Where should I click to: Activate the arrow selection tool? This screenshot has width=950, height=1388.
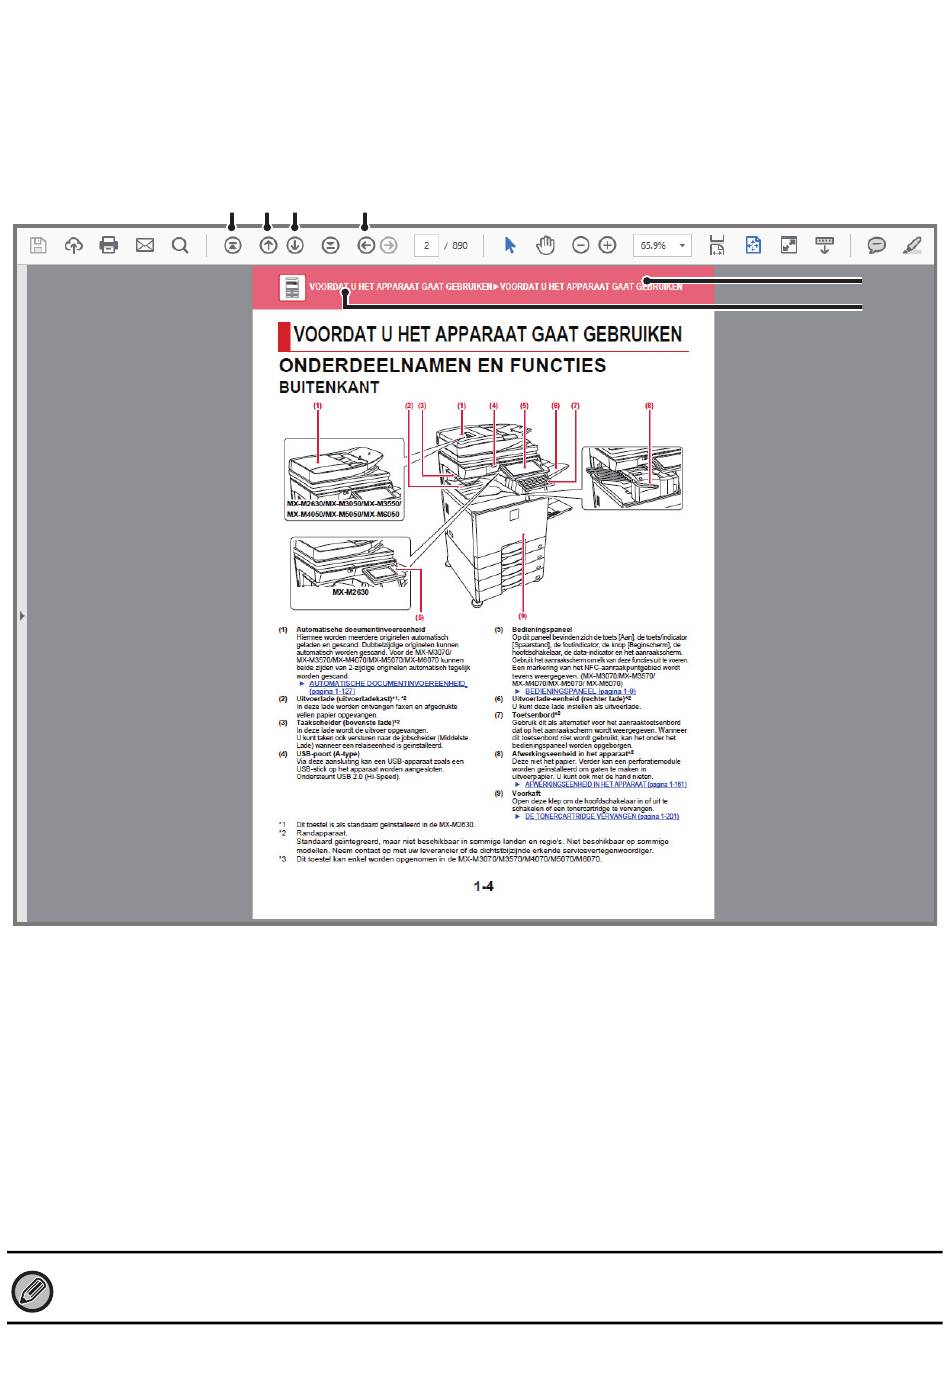click(x=510, y=245)
